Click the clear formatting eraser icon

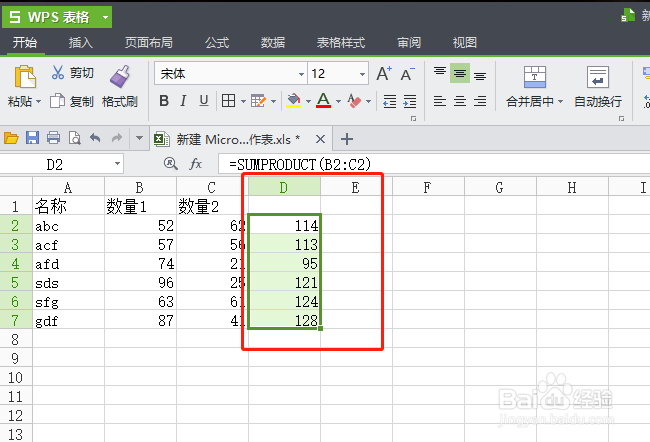[354, 101]
